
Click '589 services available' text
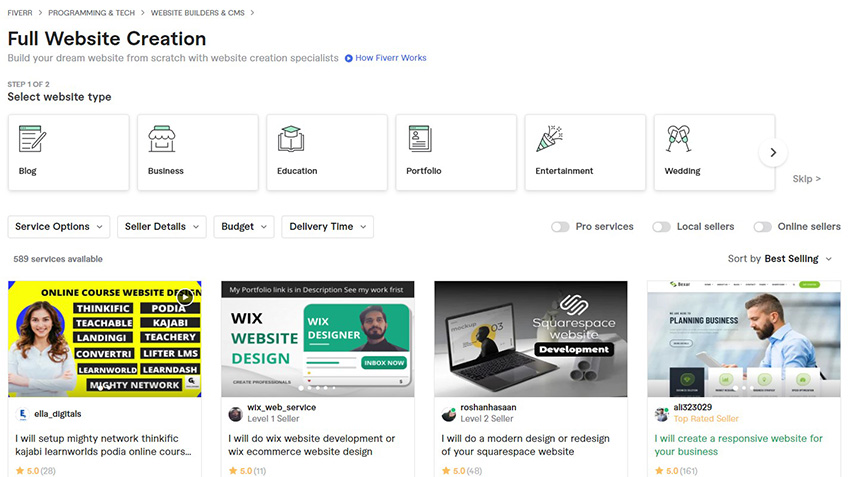(x=58, y=259)
